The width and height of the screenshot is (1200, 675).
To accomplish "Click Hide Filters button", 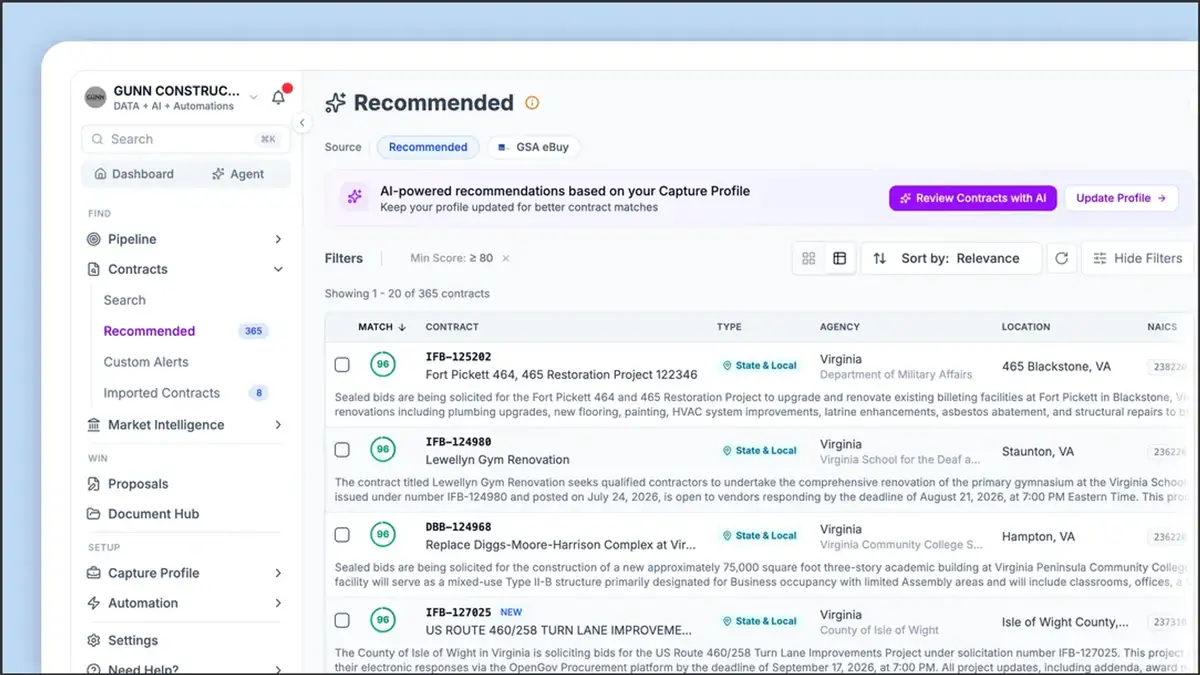I will point(1138,258).
